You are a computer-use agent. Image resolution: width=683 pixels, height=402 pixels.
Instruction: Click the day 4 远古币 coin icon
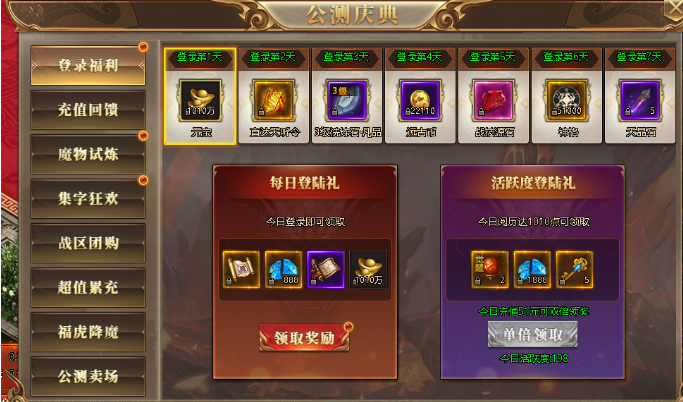coord(420,101)
